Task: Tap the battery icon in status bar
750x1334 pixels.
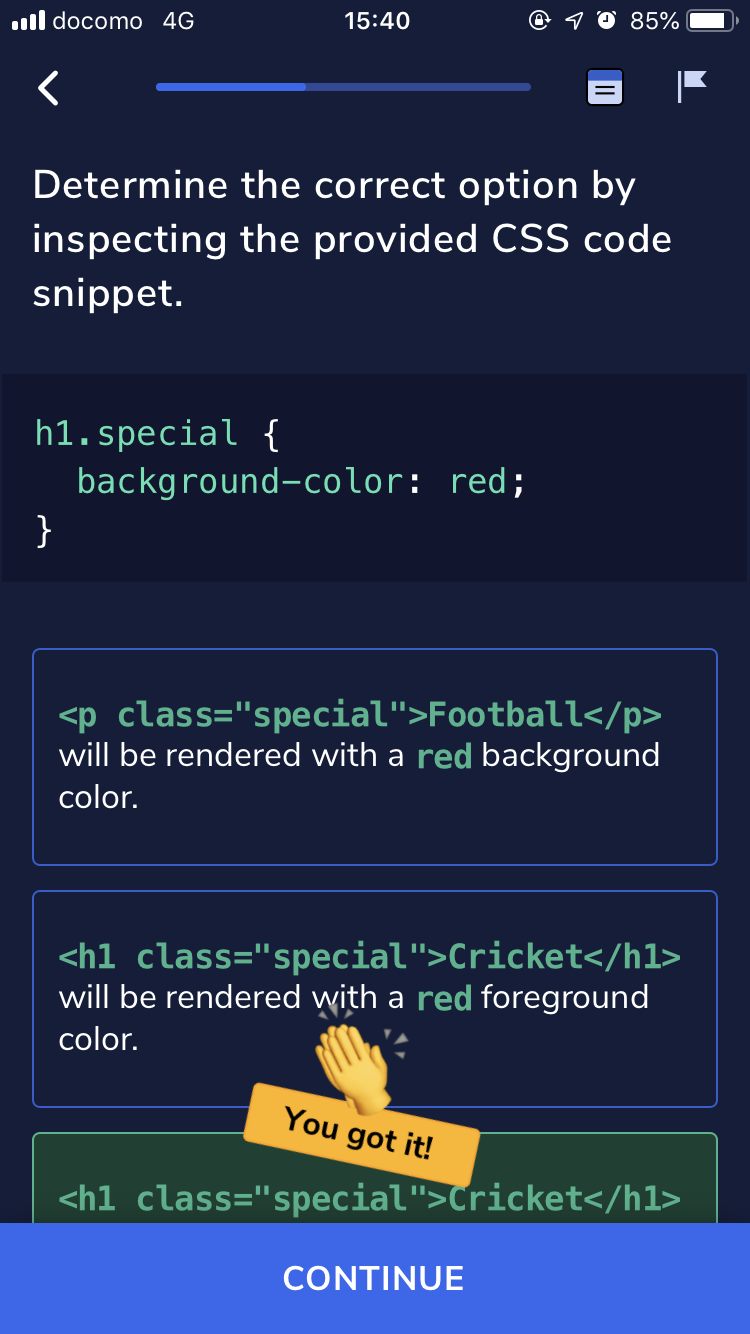Action: tap(714, 21)
